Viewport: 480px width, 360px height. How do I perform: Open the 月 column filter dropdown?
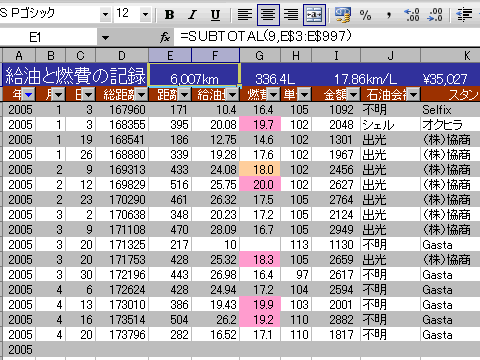[59, 95]
